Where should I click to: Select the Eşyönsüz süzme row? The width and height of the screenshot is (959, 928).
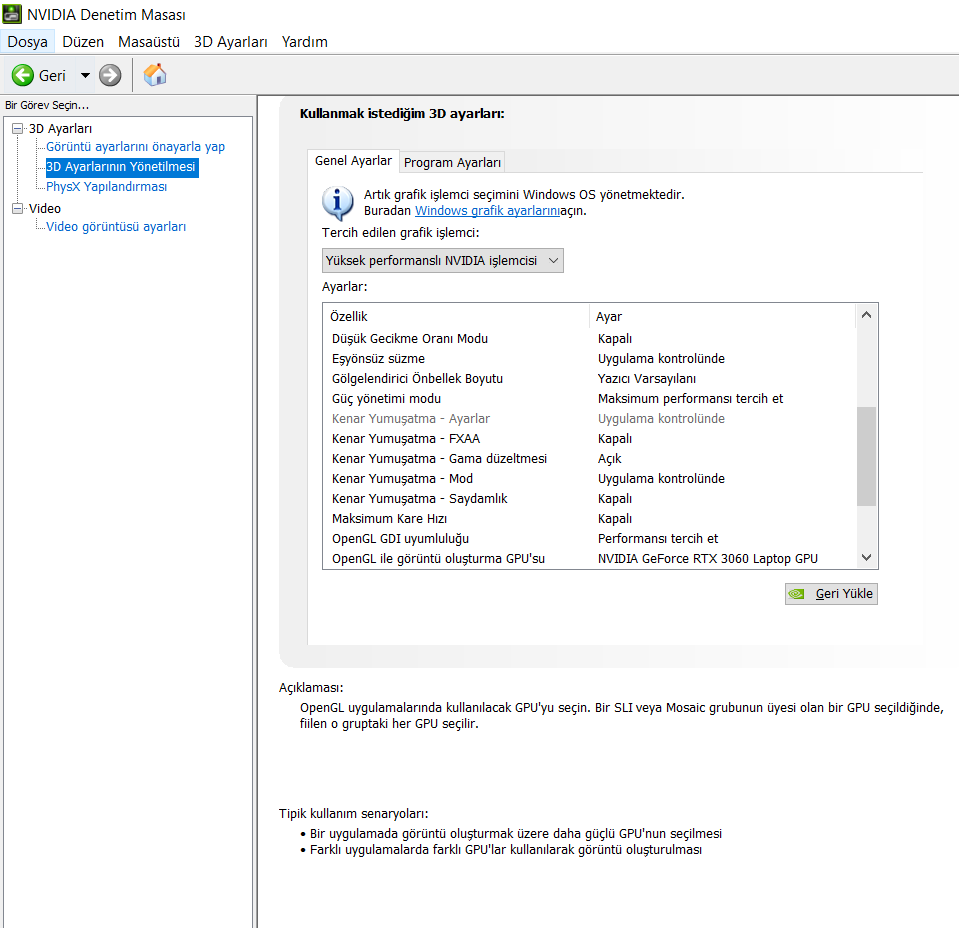588,358
